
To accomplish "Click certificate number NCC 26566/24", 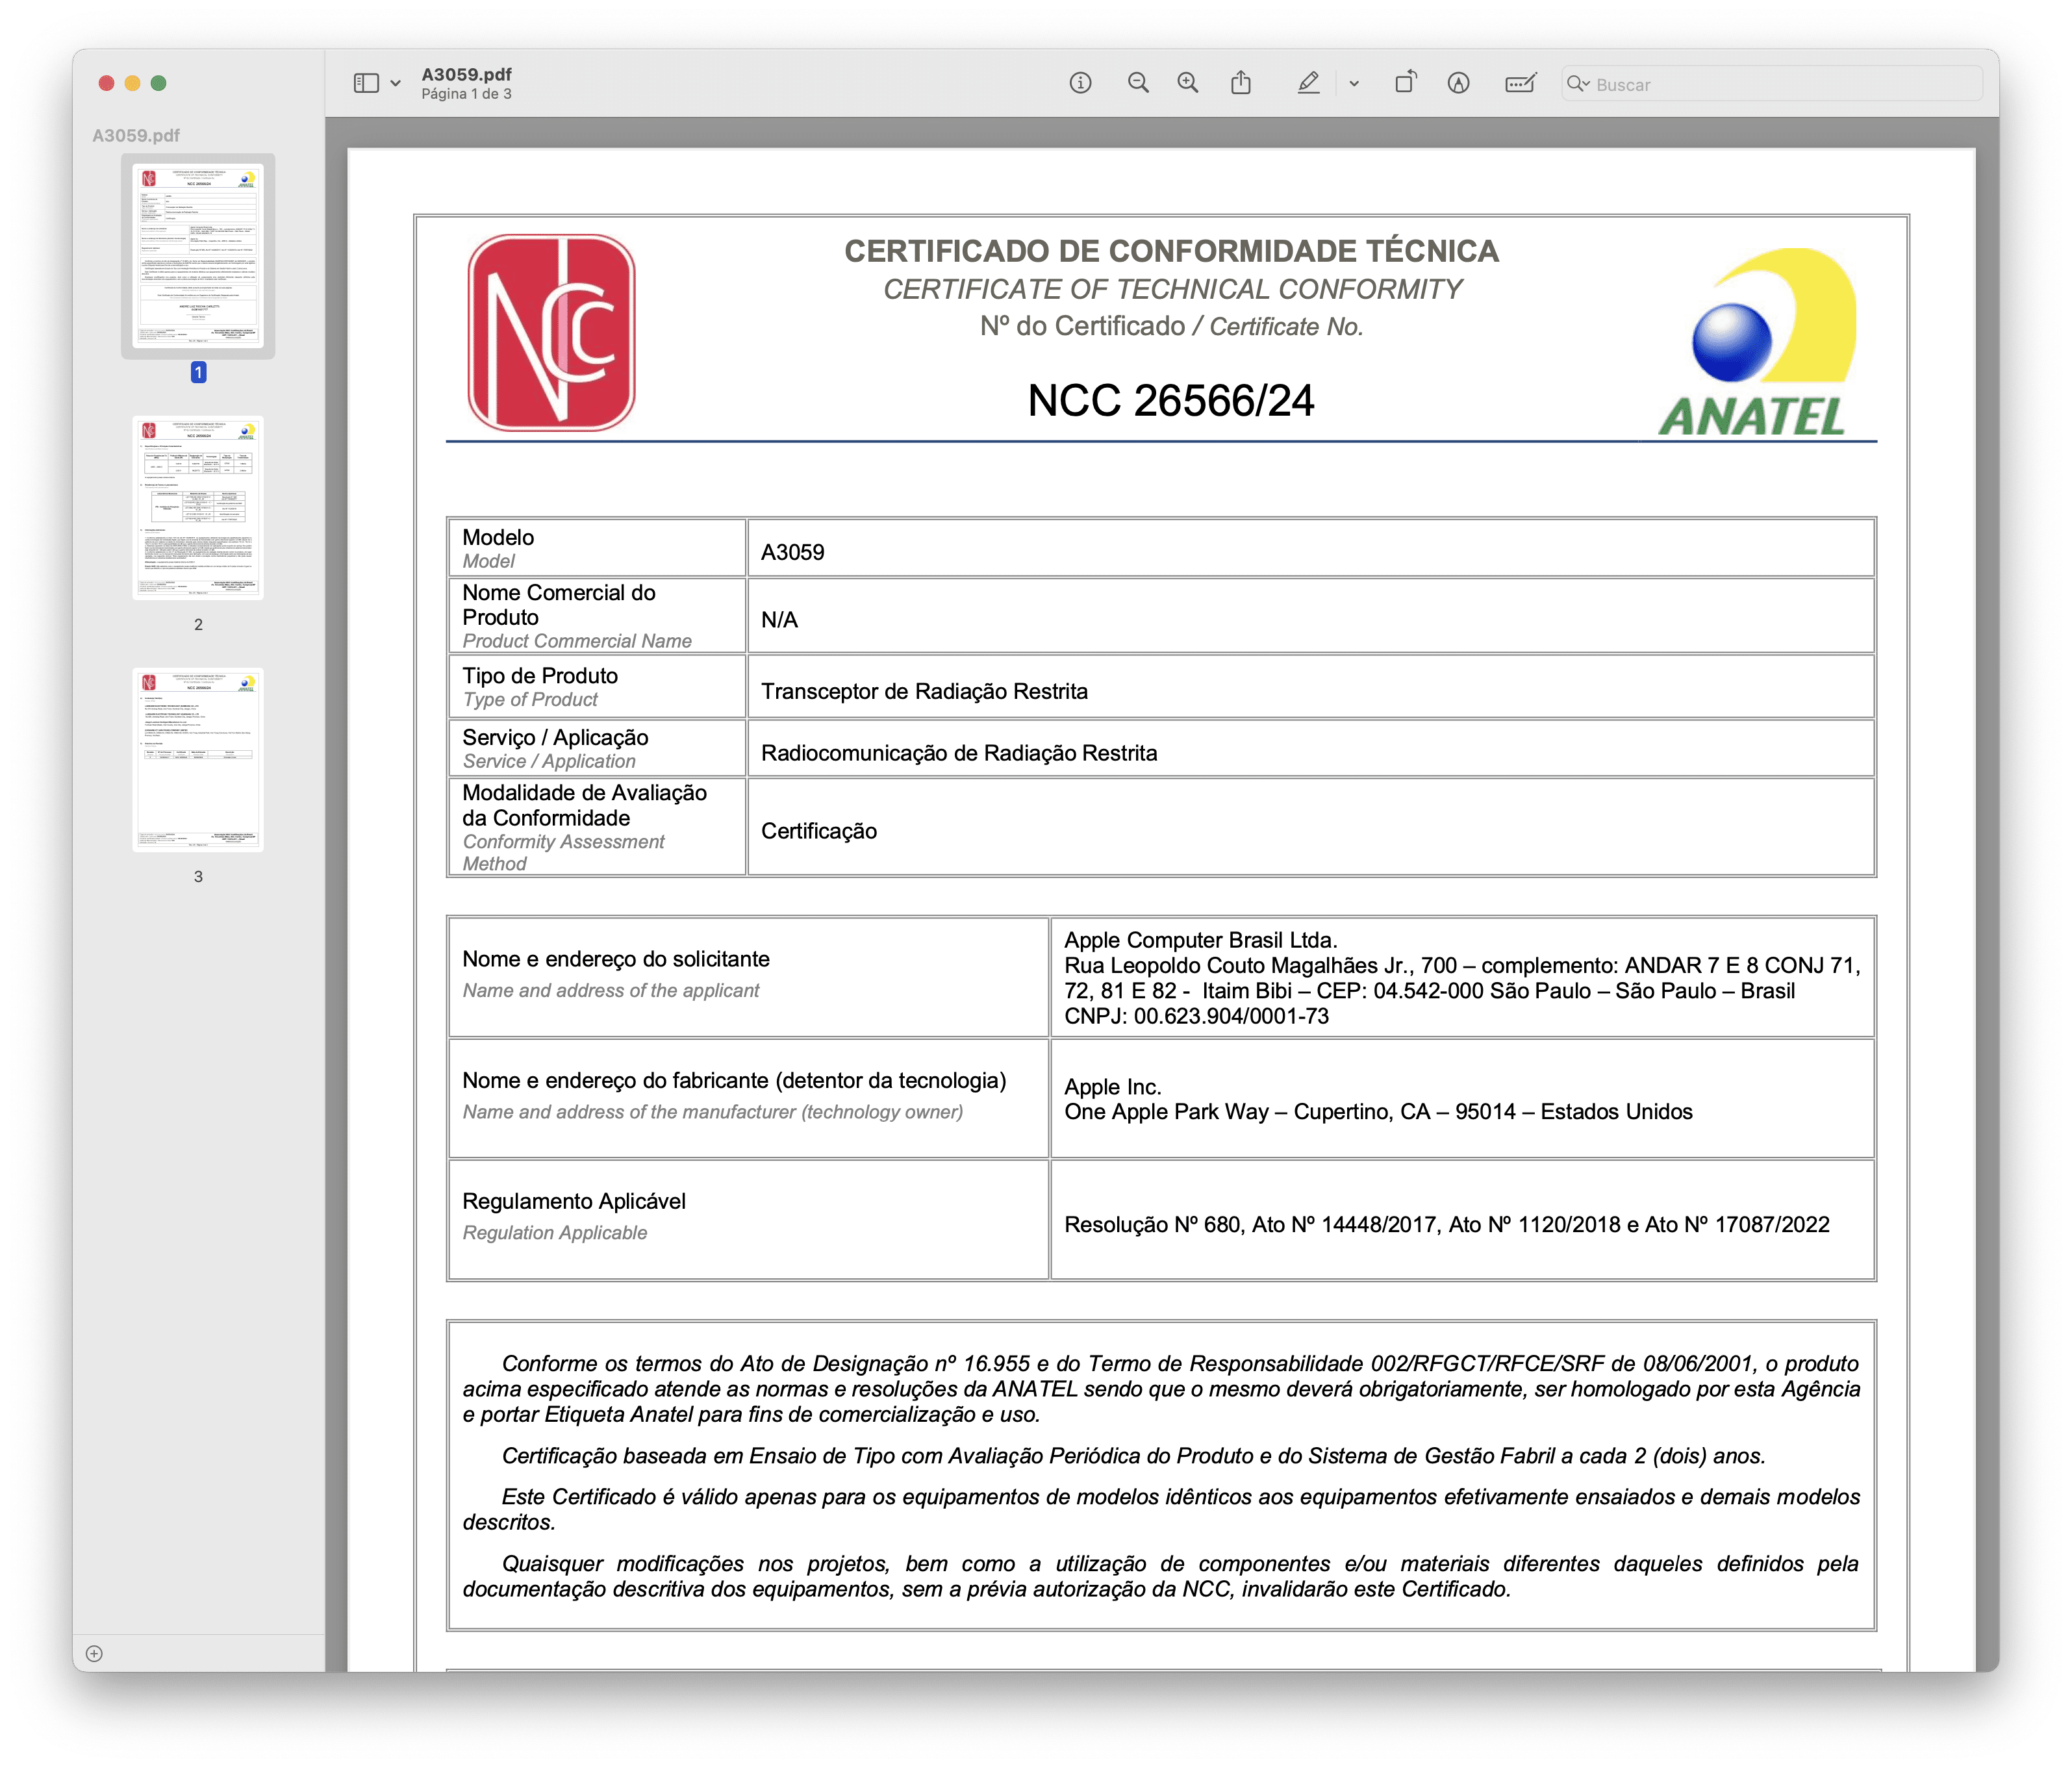I will [1171, 401].
